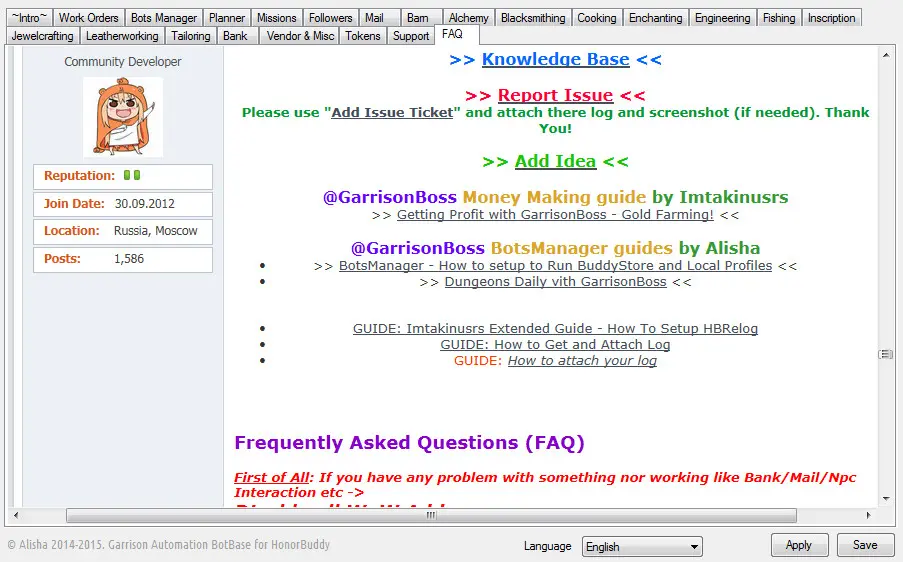Open the Alchemy tab
Image resolution: width=903 pixels, height=562 pixels.
point(469,18)
